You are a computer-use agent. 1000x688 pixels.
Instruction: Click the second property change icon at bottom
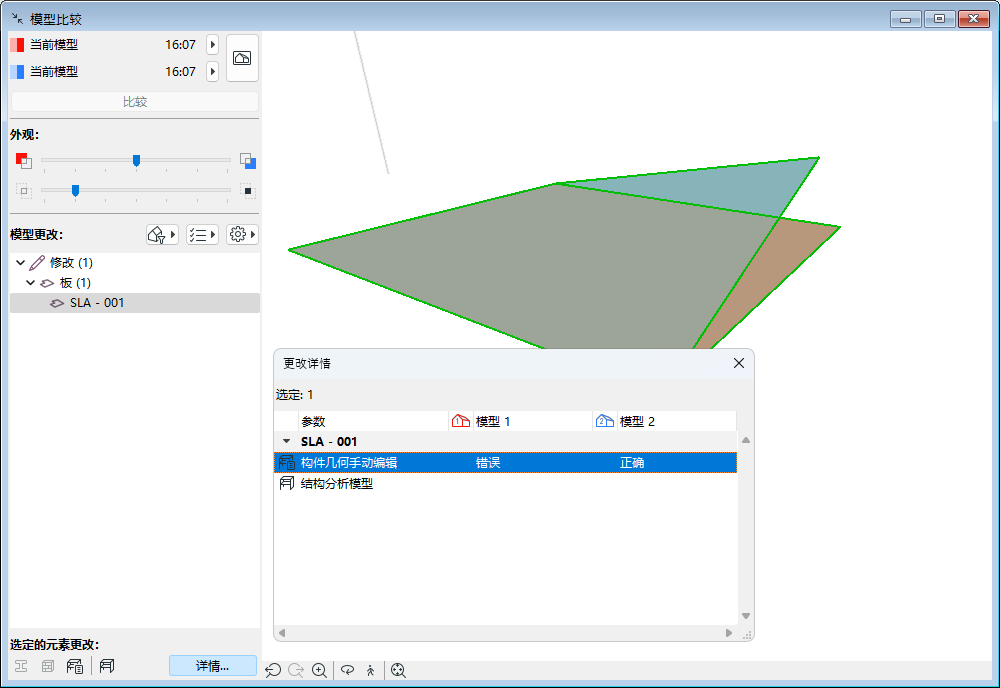click(x=48, y=666)
